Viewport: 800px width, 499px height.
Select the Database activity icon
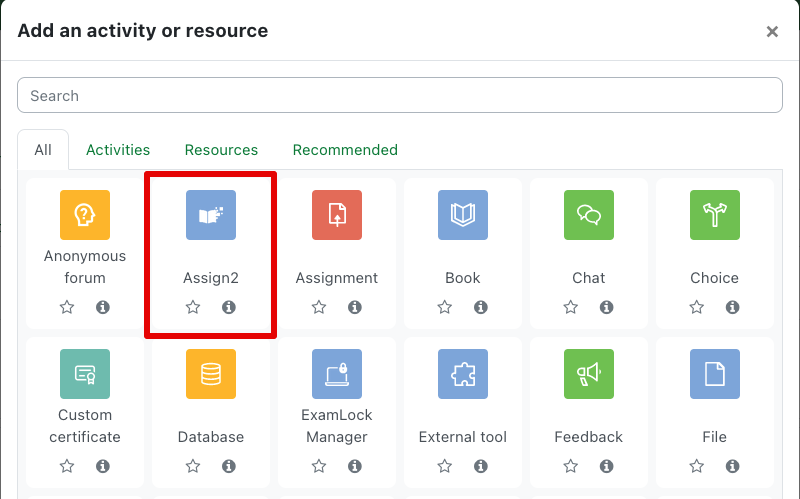pos(211,374)
